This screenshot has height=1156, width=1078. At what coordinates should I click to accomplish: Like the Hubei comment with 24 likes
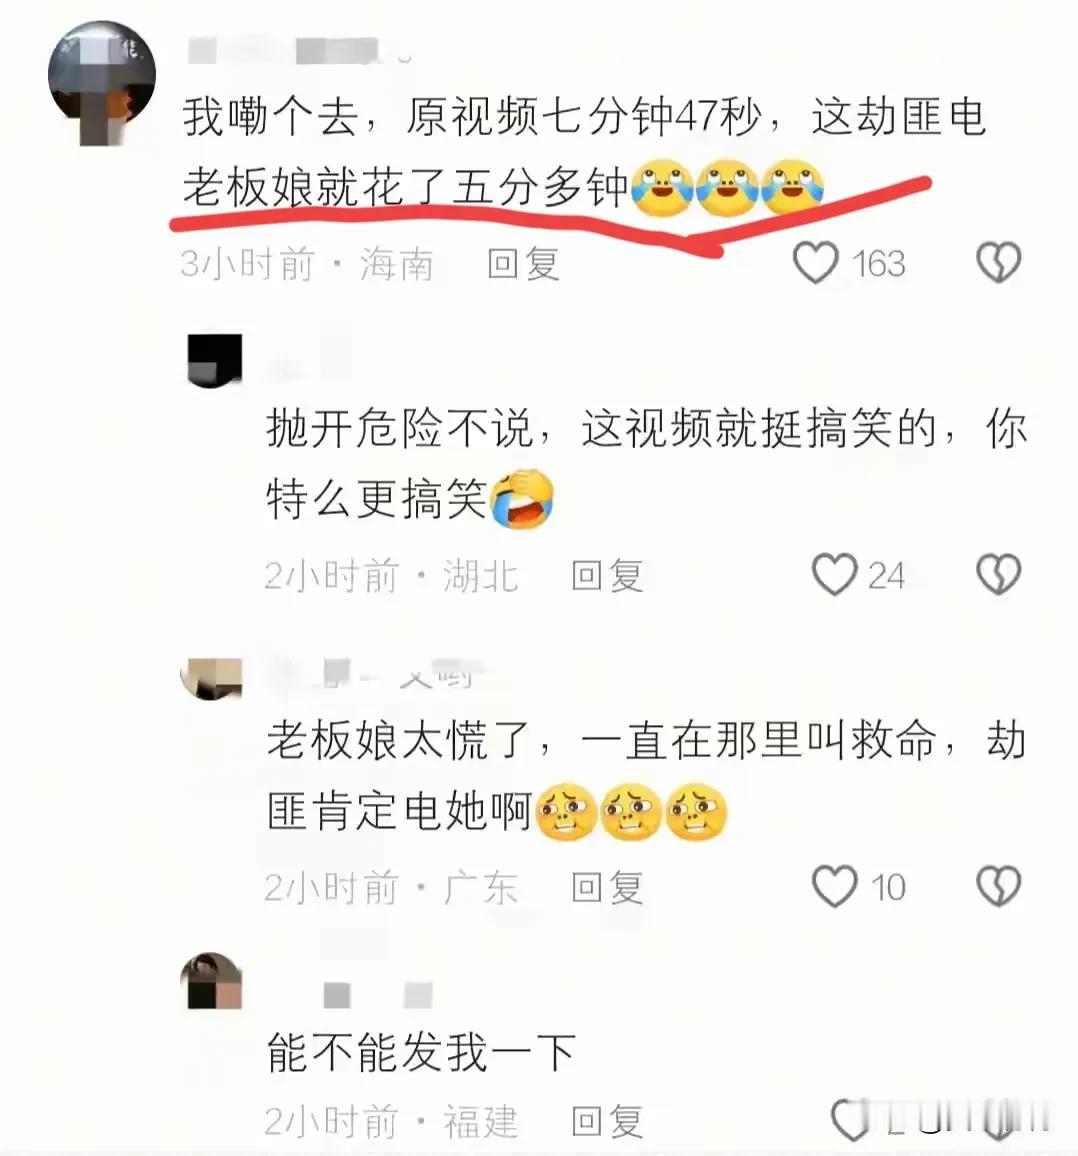pos(835,574)
